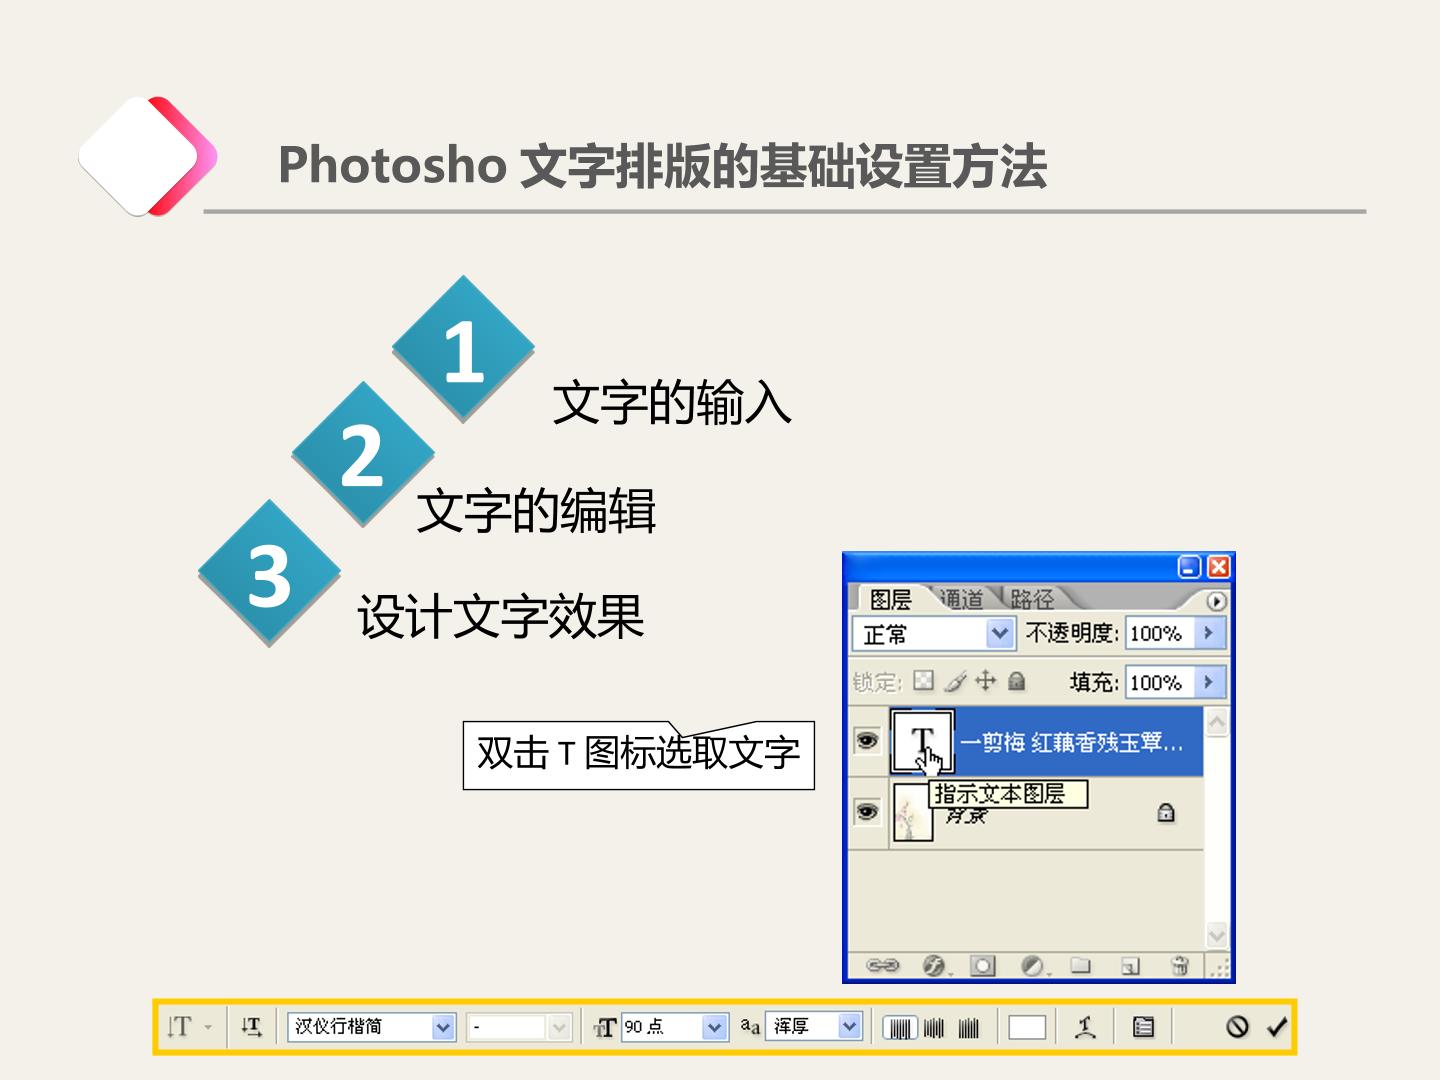Open the 浑厚 anti-aliasing dropdown
1440x1080 pixels.
pos(813,1027)
